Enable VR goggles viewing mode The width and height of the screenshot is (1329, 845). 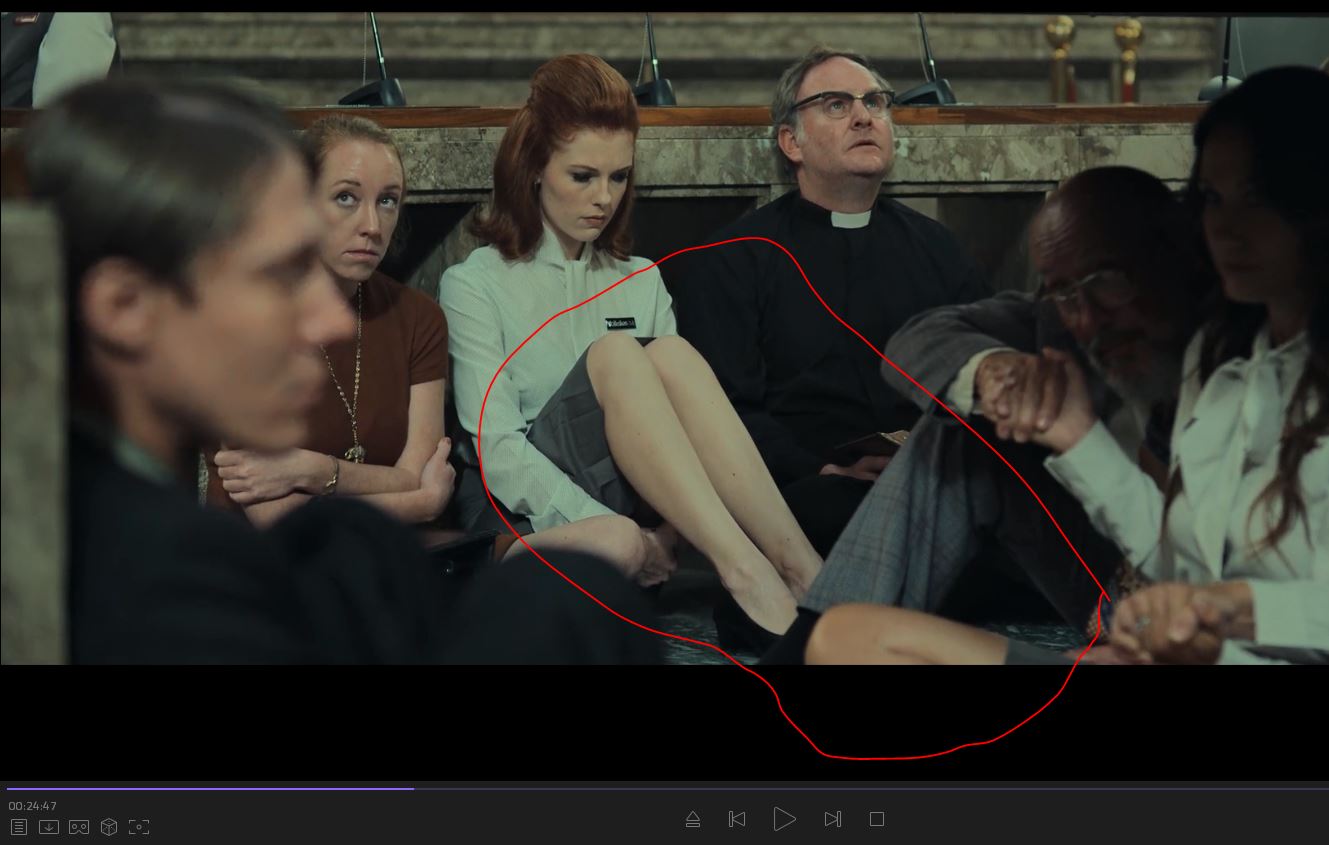tap(79, 827)
